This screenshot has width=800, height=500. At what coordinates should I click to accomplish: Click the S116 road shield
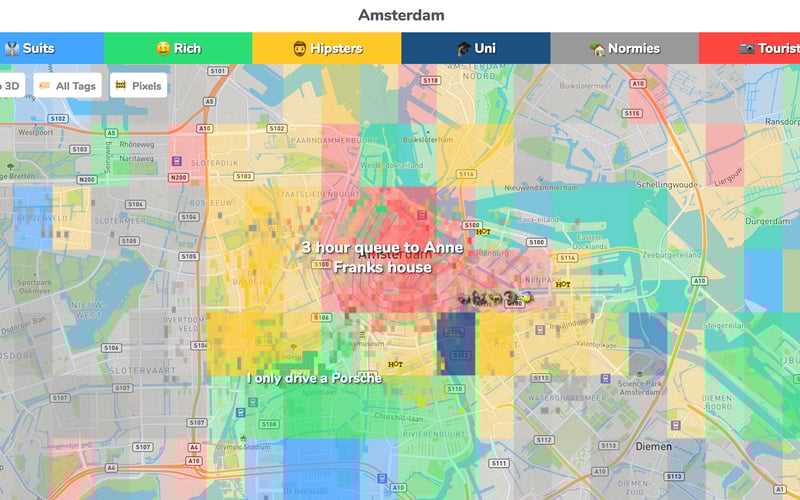click(466, 174)
